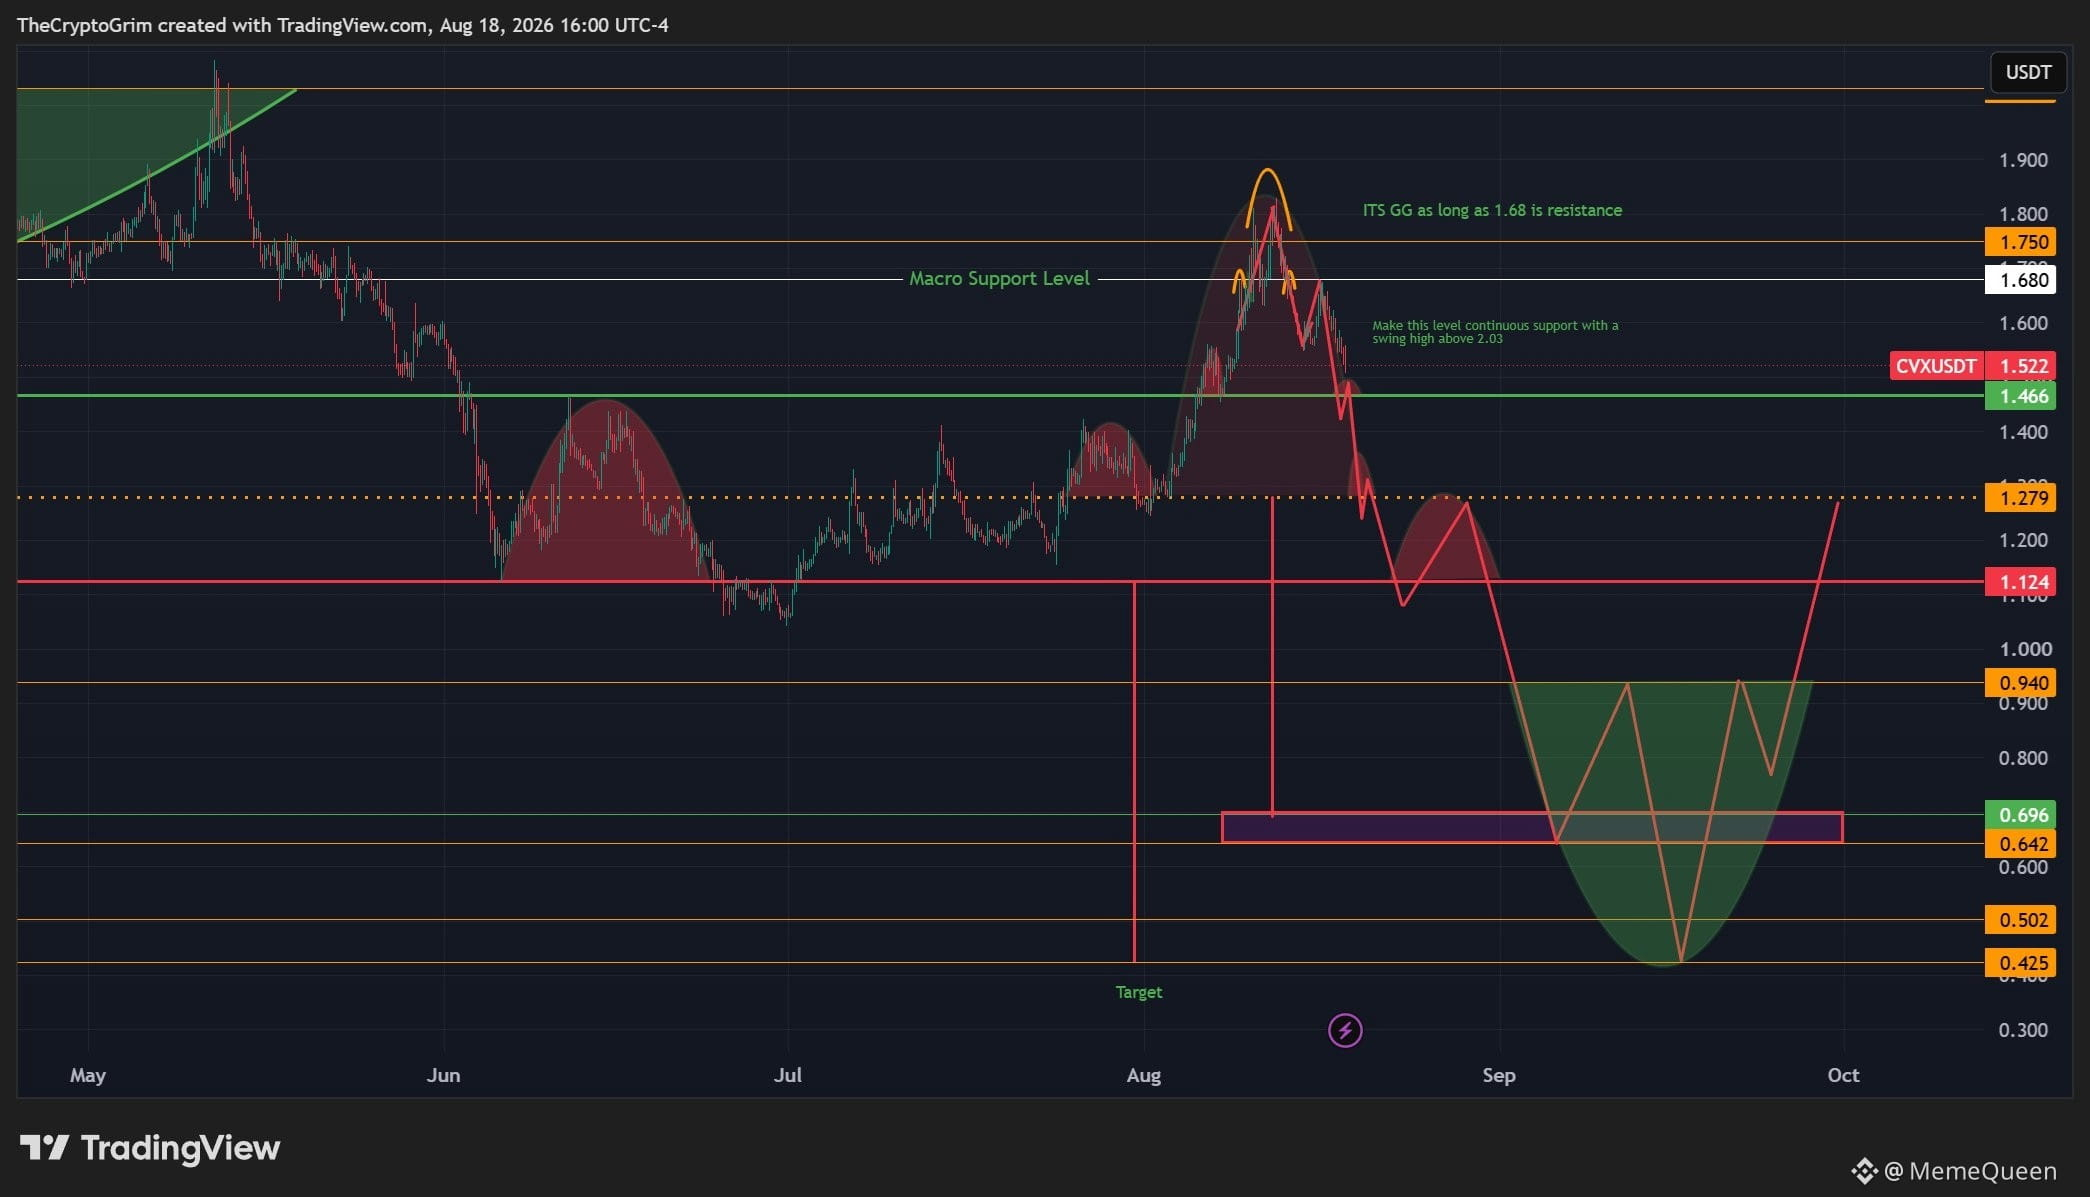
Task: Select the 1.750 orange price label
Action: pyautogui.click(x=2021, y=242)
